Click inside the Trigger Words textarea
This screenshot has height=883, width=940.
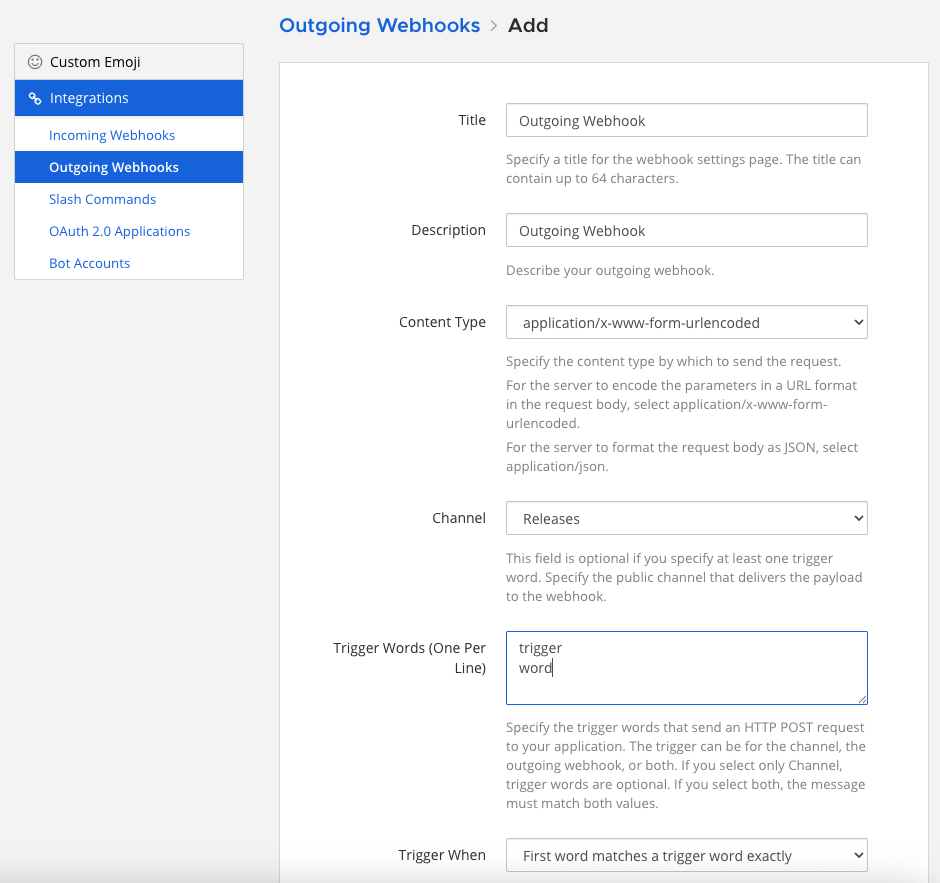pyautogui.click(x=686, y=667)
